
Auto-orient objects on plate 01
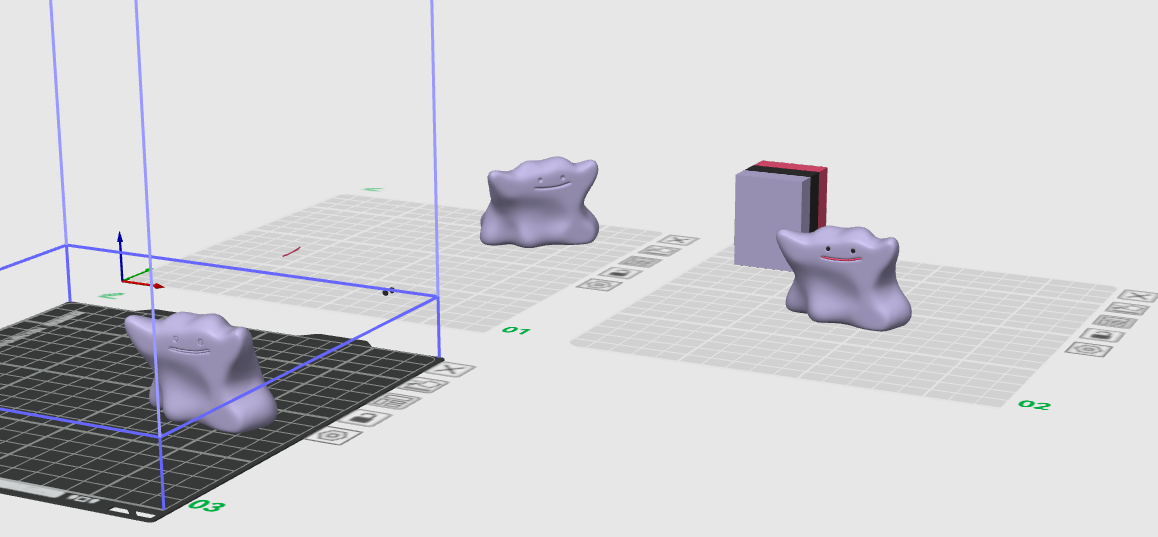658,251
